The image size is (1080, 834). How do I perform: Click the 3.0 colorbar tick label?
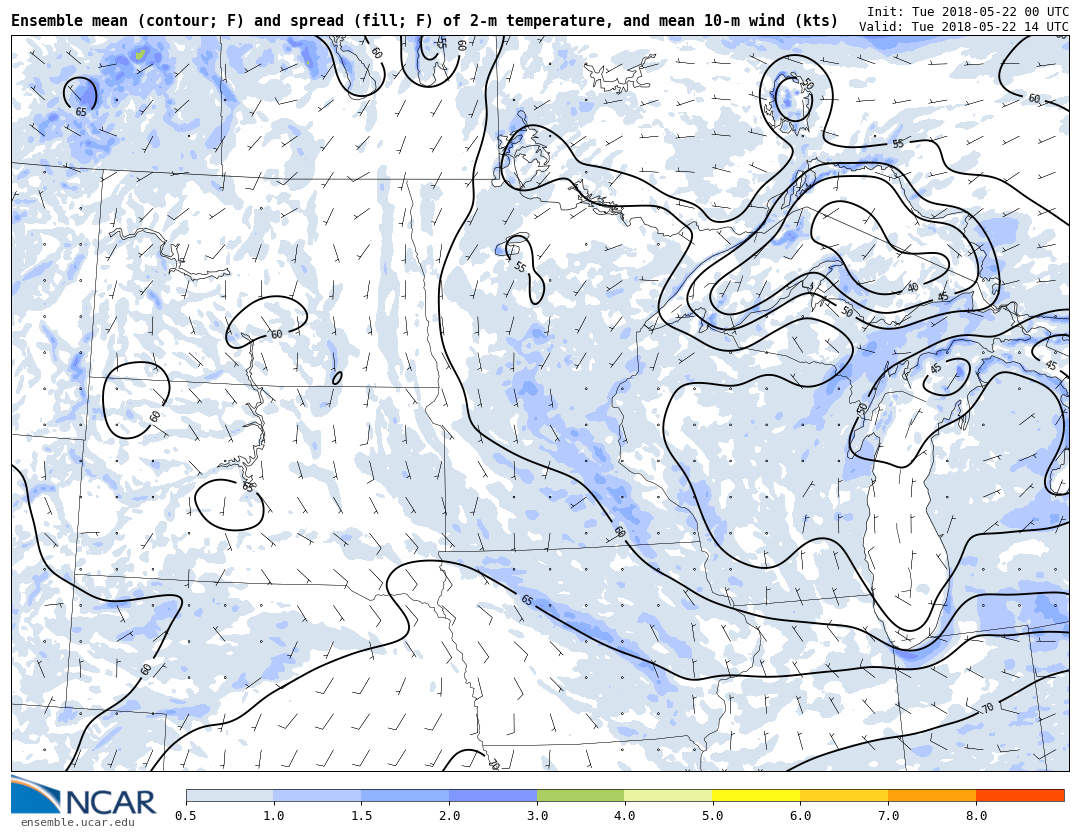tap(537, 816)
